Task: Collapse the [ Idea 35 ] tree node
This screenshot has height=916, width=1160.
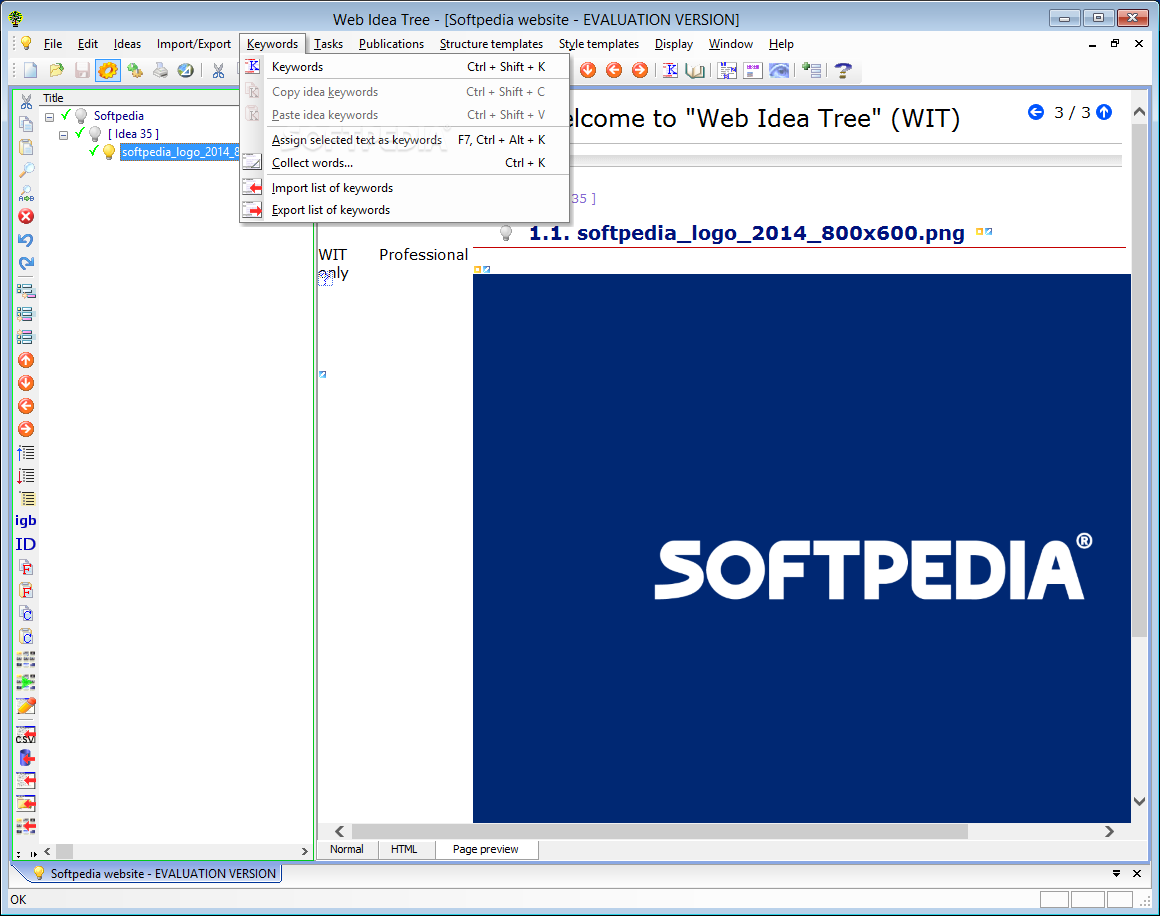Action: (64, 135)
